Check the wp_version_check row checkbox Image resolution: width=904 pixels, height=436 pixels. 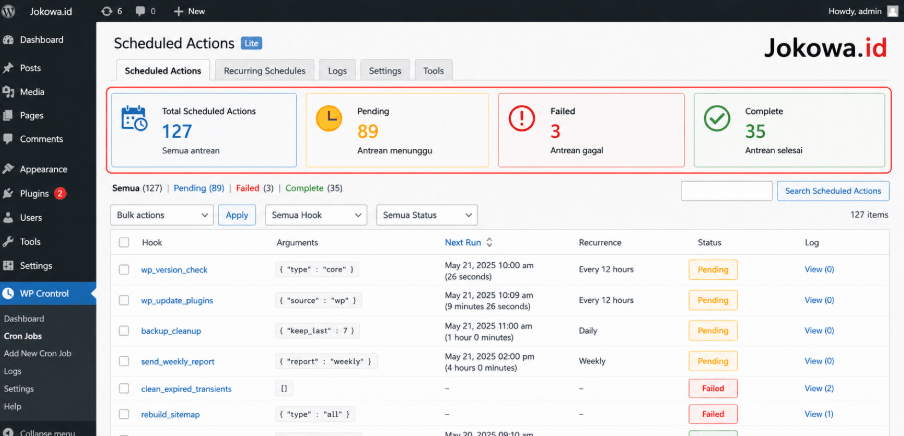124,269
